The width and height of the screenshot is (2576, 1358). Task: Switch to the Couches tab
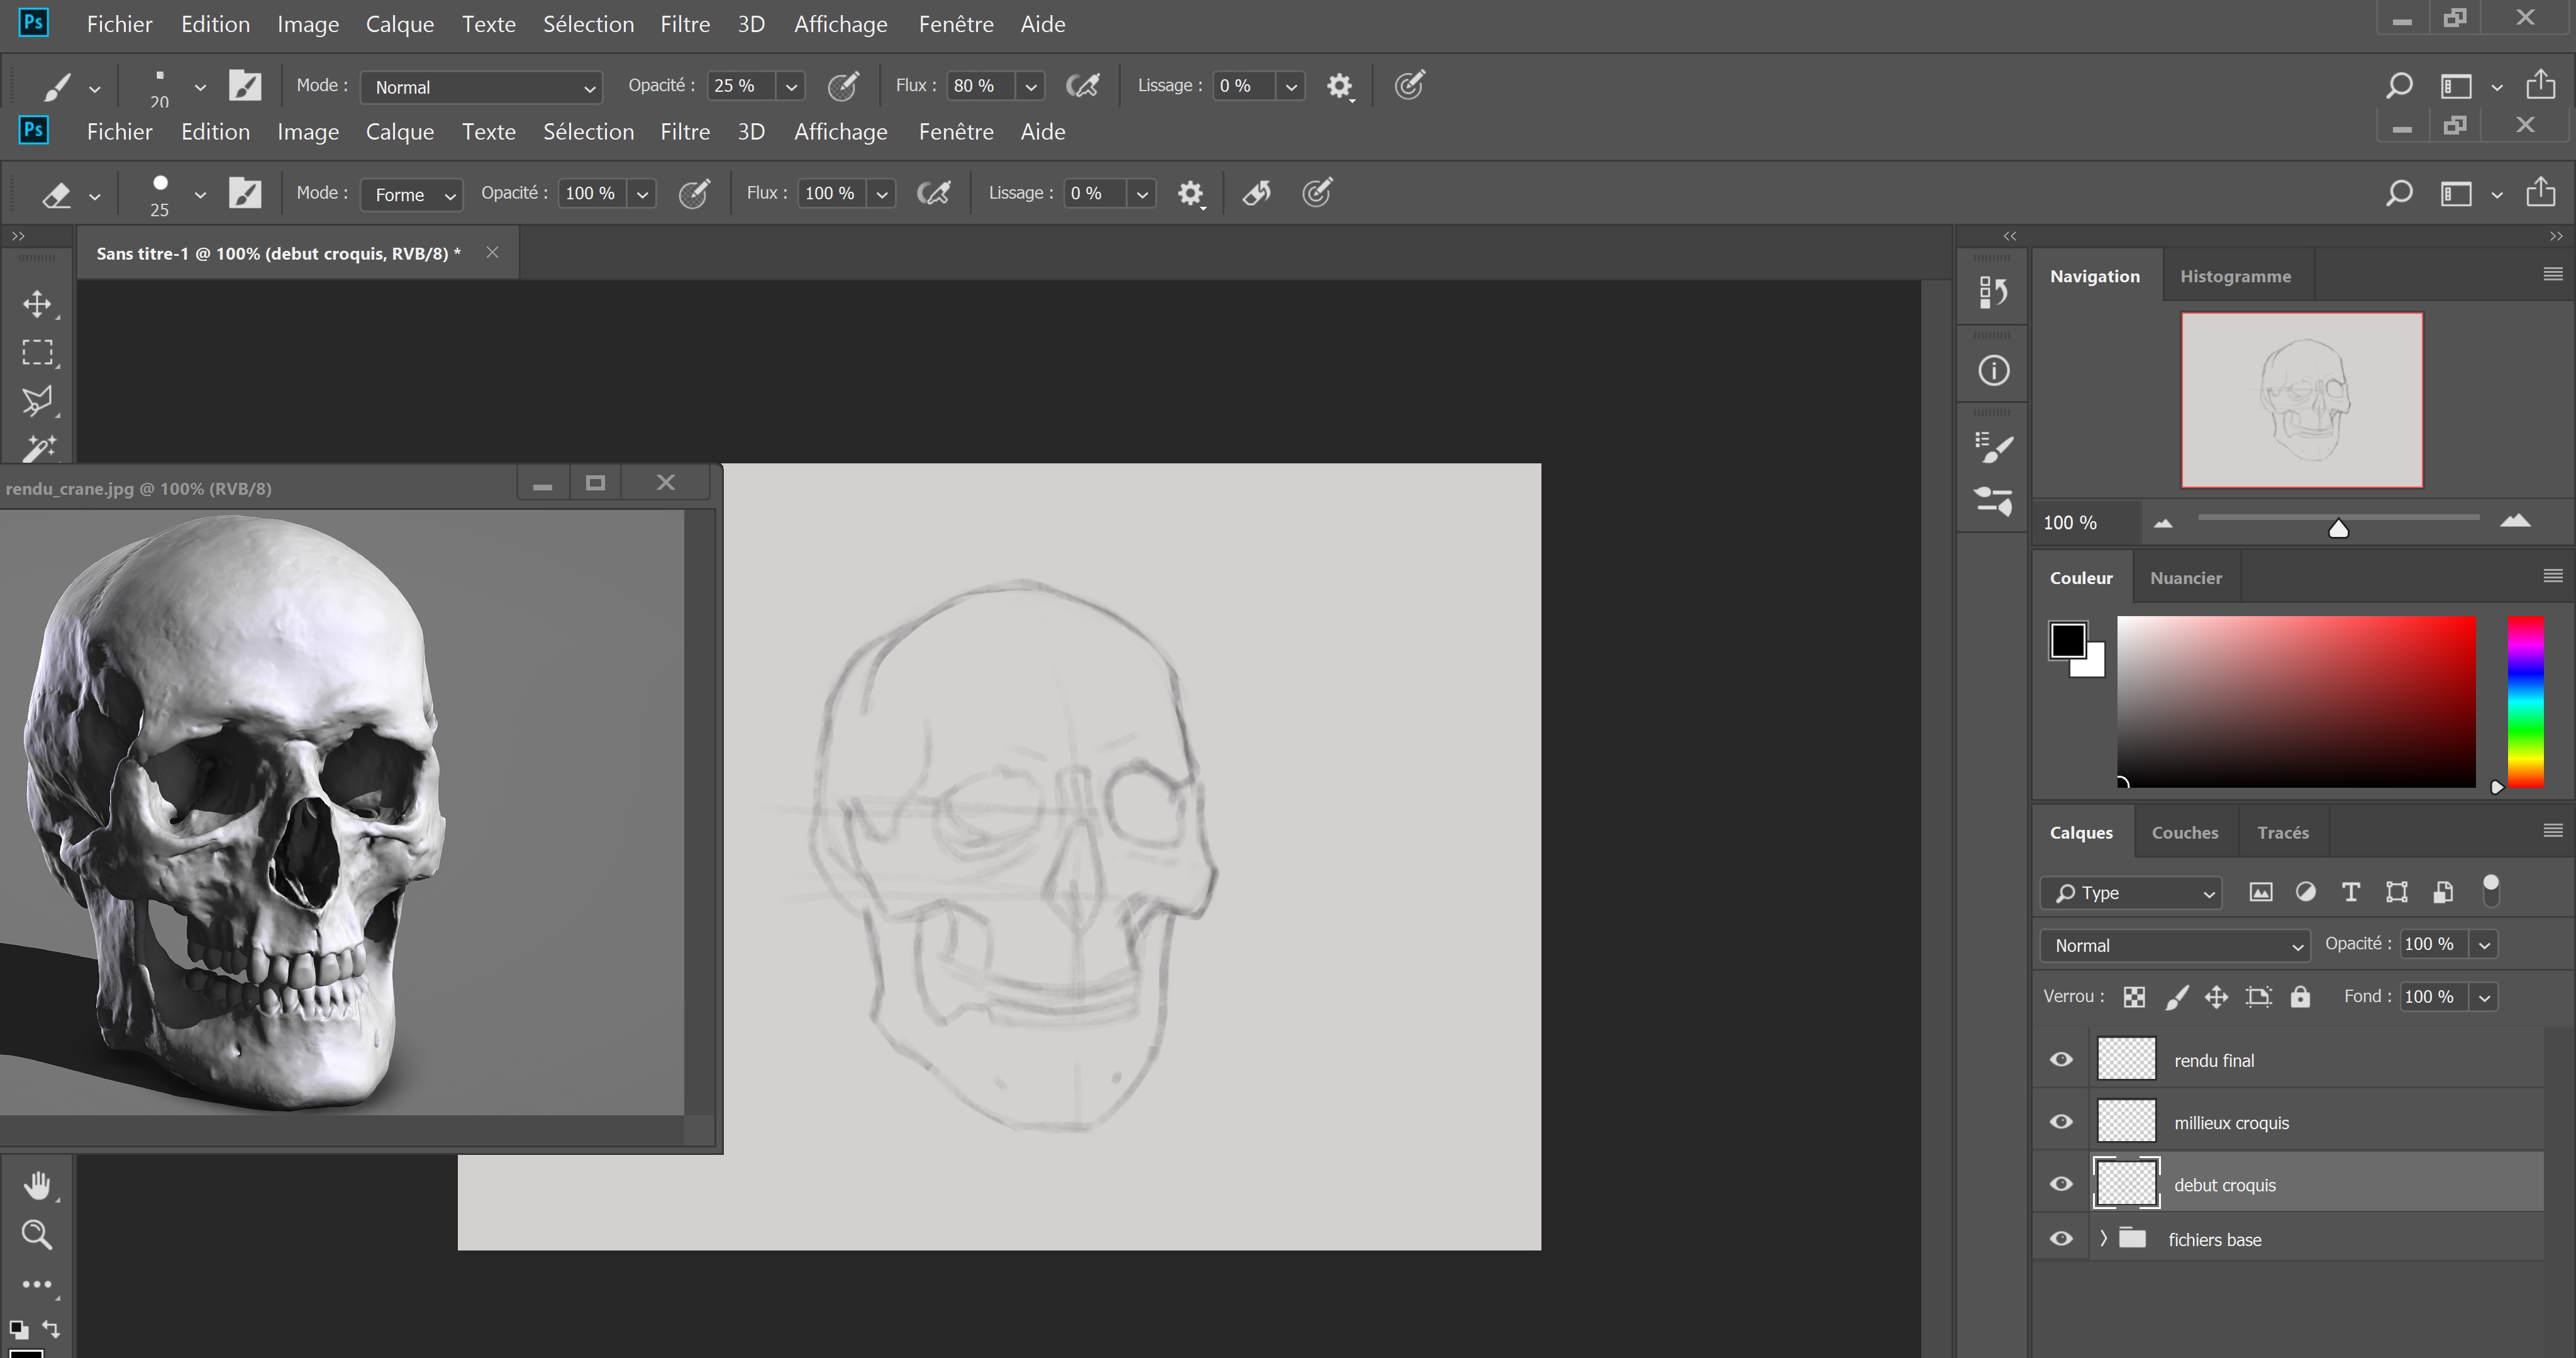[x=2184, y=832]
